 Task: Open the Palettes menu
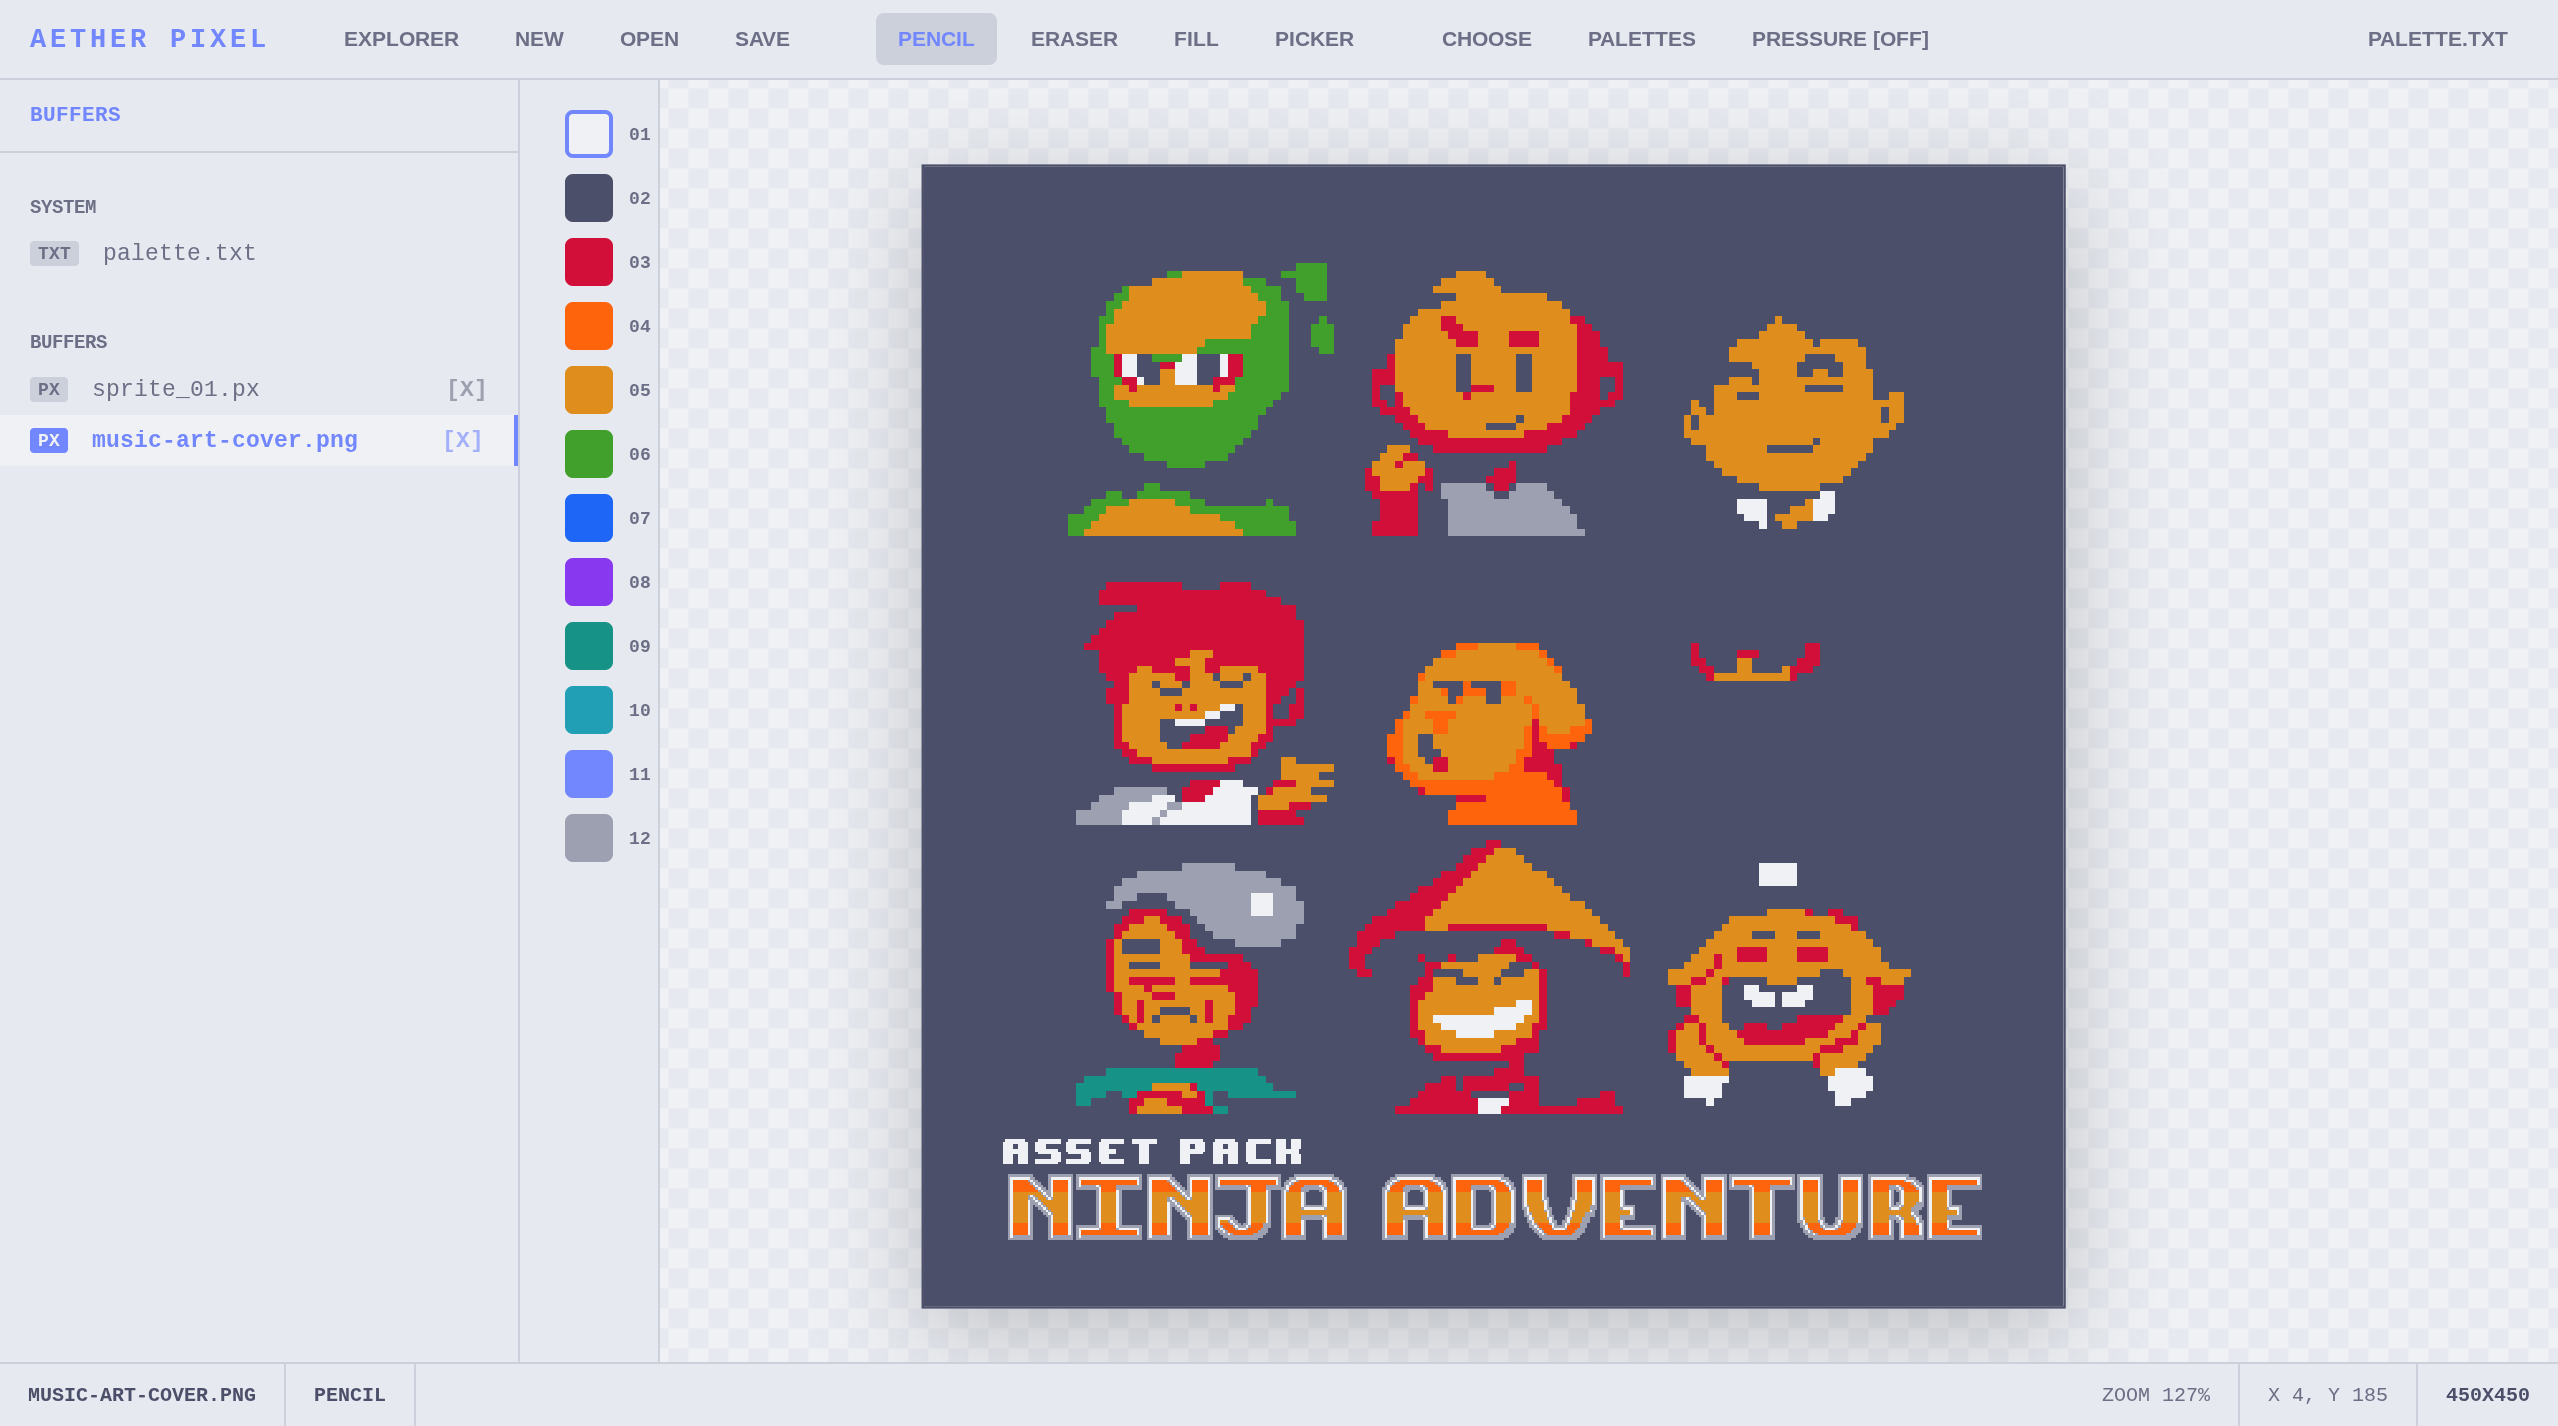tap(1641, 39)
